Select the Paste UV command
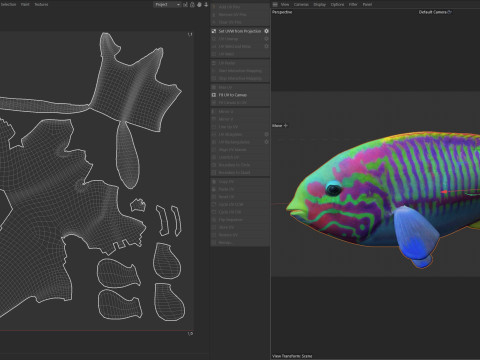Screen dimensions: 480x360 tap(240, 189)
